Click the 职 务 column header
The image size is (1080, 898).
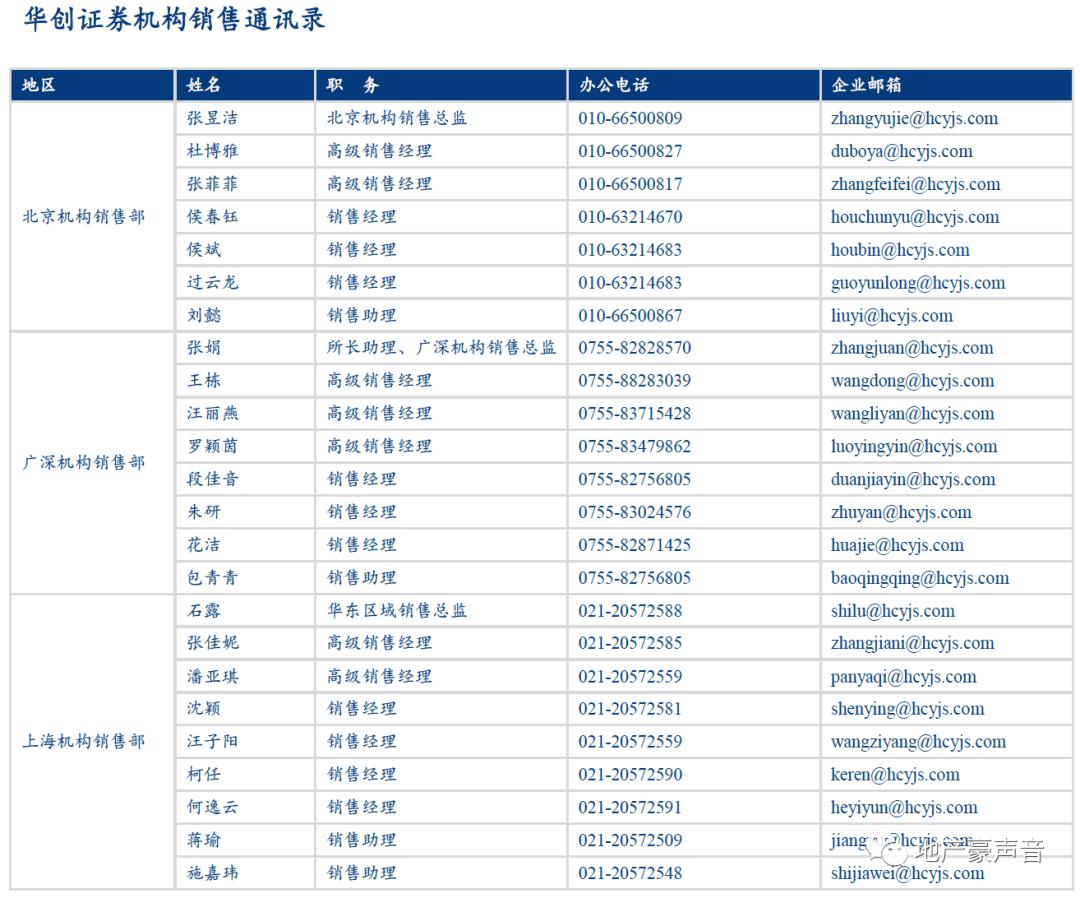pos(441,85)
